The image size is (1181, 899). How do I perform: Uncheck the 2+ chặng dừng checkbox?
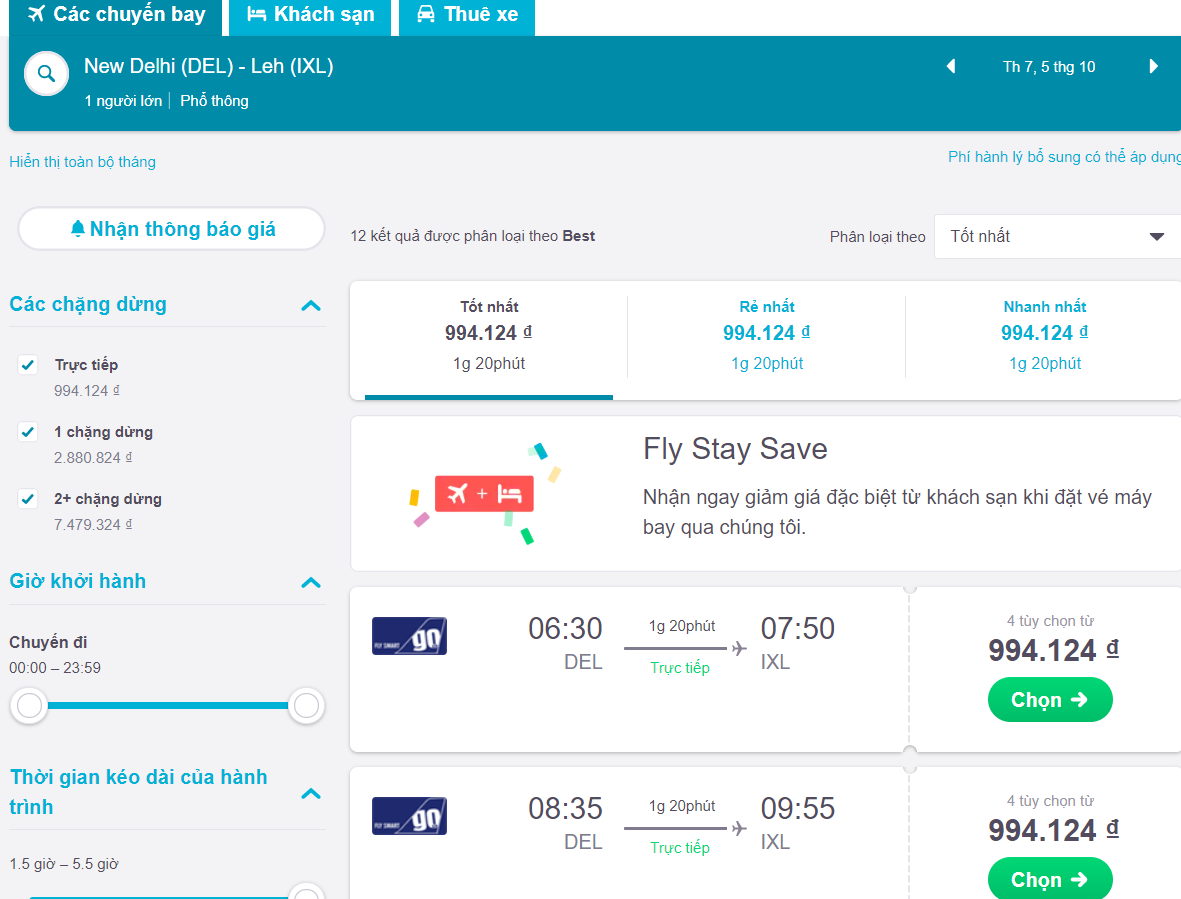tap(28, 499)
